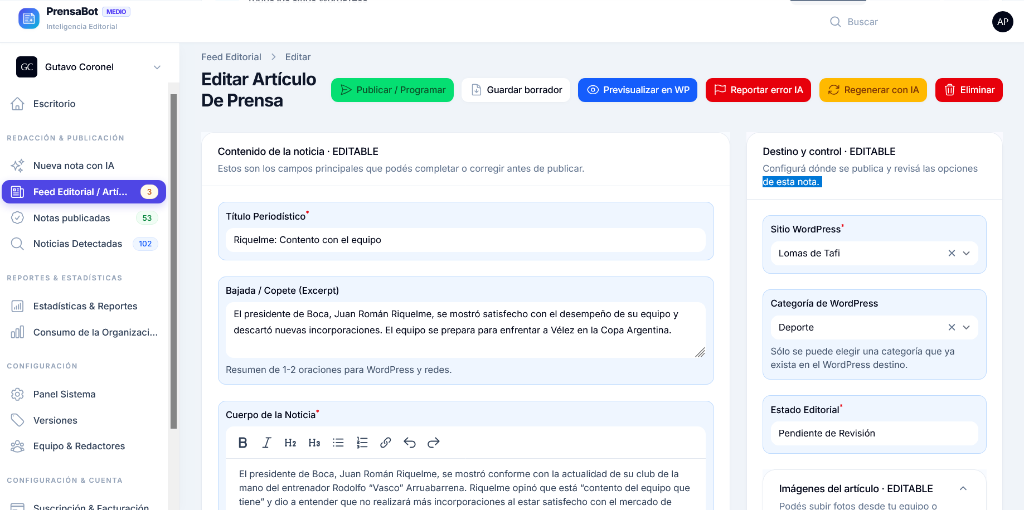Undo last edit in body editor
1024x510 pixels.
409,443
